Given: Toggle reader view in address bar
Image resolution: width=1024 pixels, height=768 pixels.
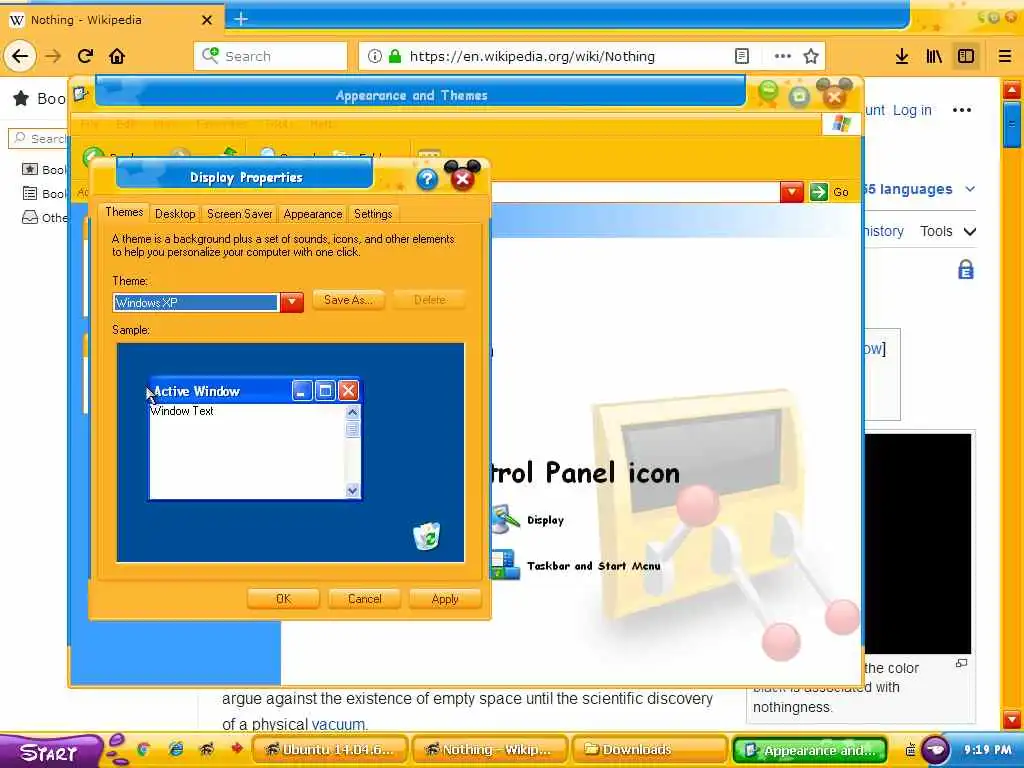Looking at the screenshot, I should coord(742,56).
